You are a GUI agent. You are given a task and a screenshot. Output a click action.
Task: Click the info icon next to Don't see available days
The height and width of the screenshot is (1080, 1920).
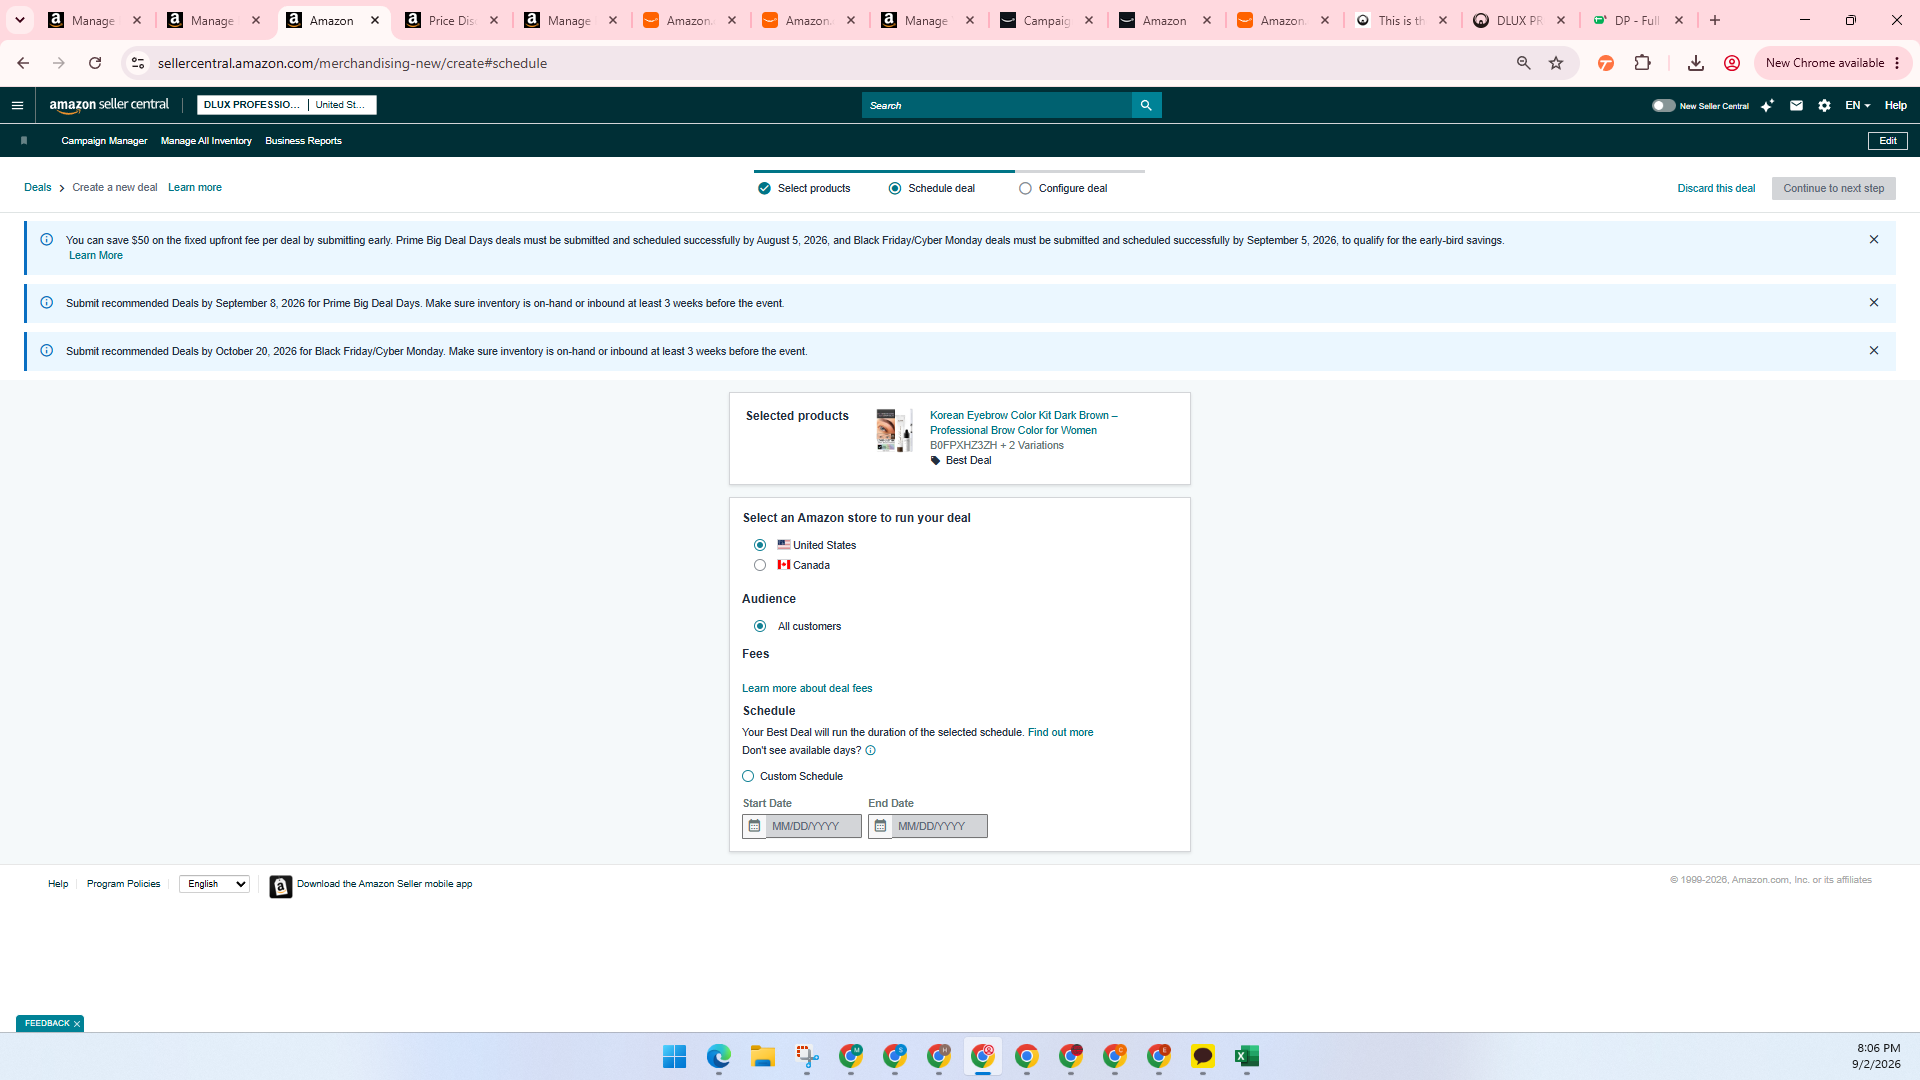click(870, 751)
